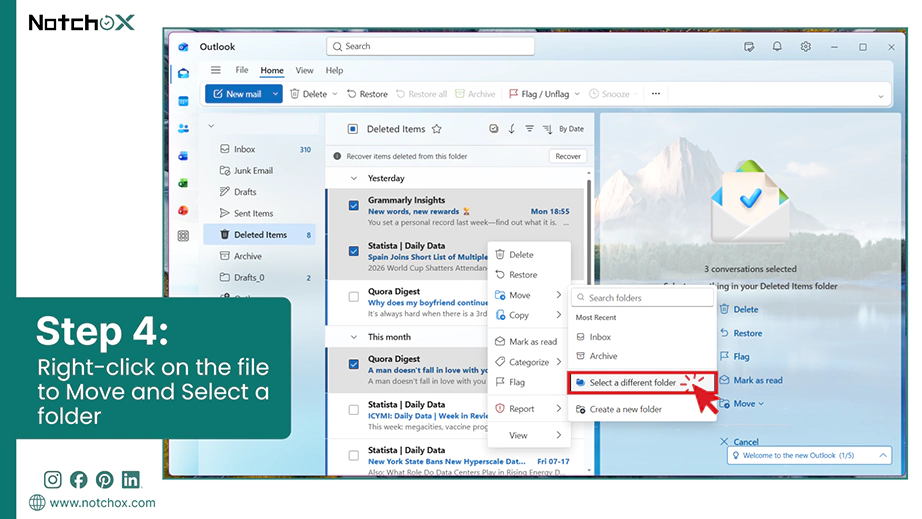Uncheck Statista Spain Joins Short List checkbox
The width and height of the screenshot is (922, 519).
tap(353, 251)
